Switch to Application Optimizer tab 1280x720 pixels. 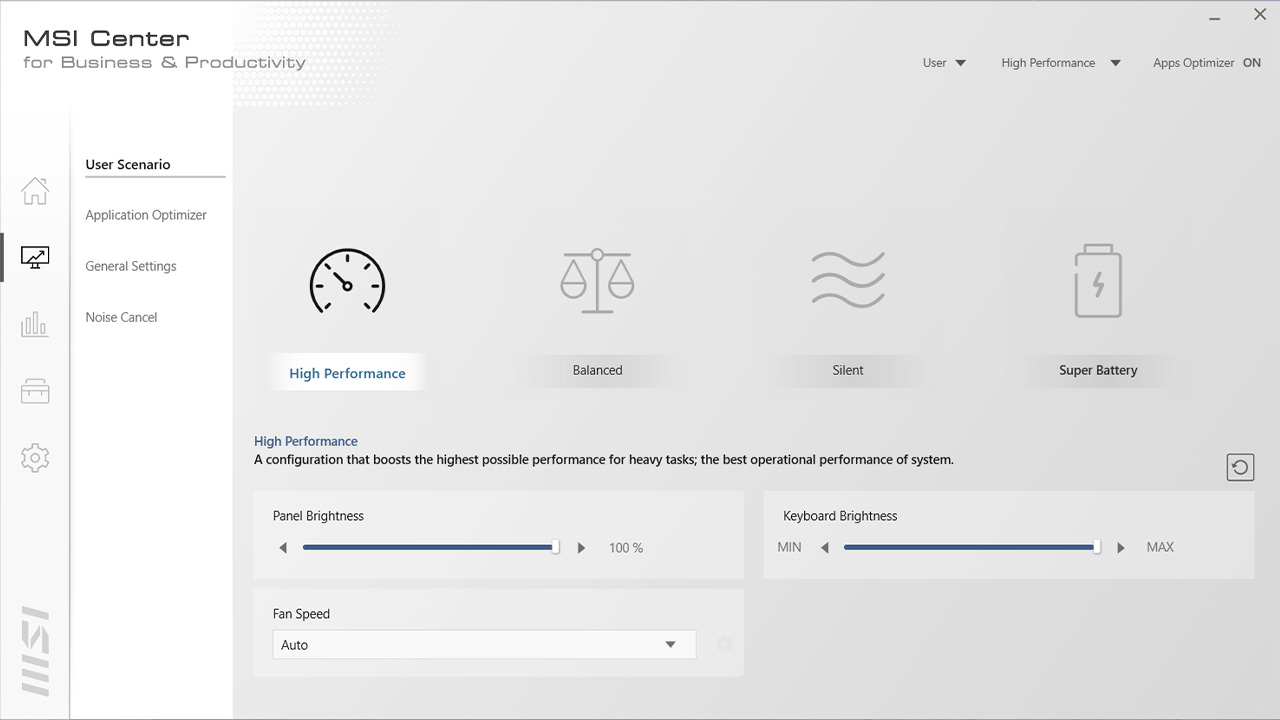(x=146, y=215)
